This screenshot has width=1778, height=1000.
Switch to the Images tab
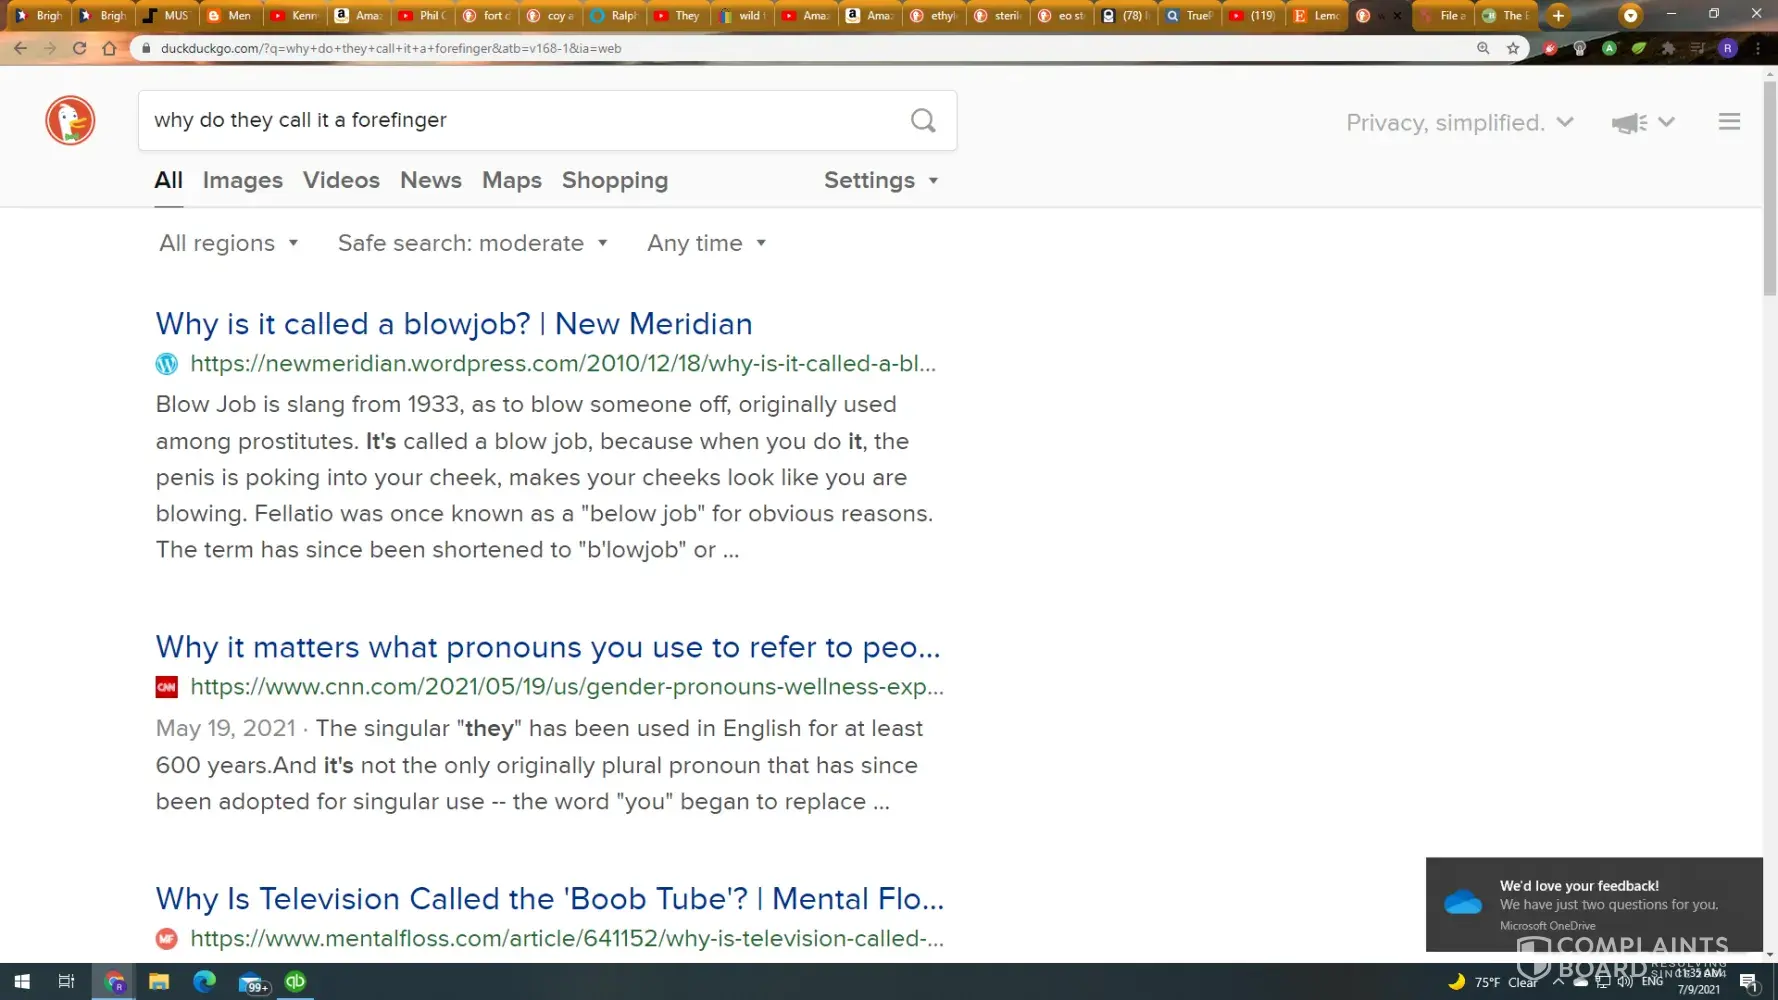242,180
